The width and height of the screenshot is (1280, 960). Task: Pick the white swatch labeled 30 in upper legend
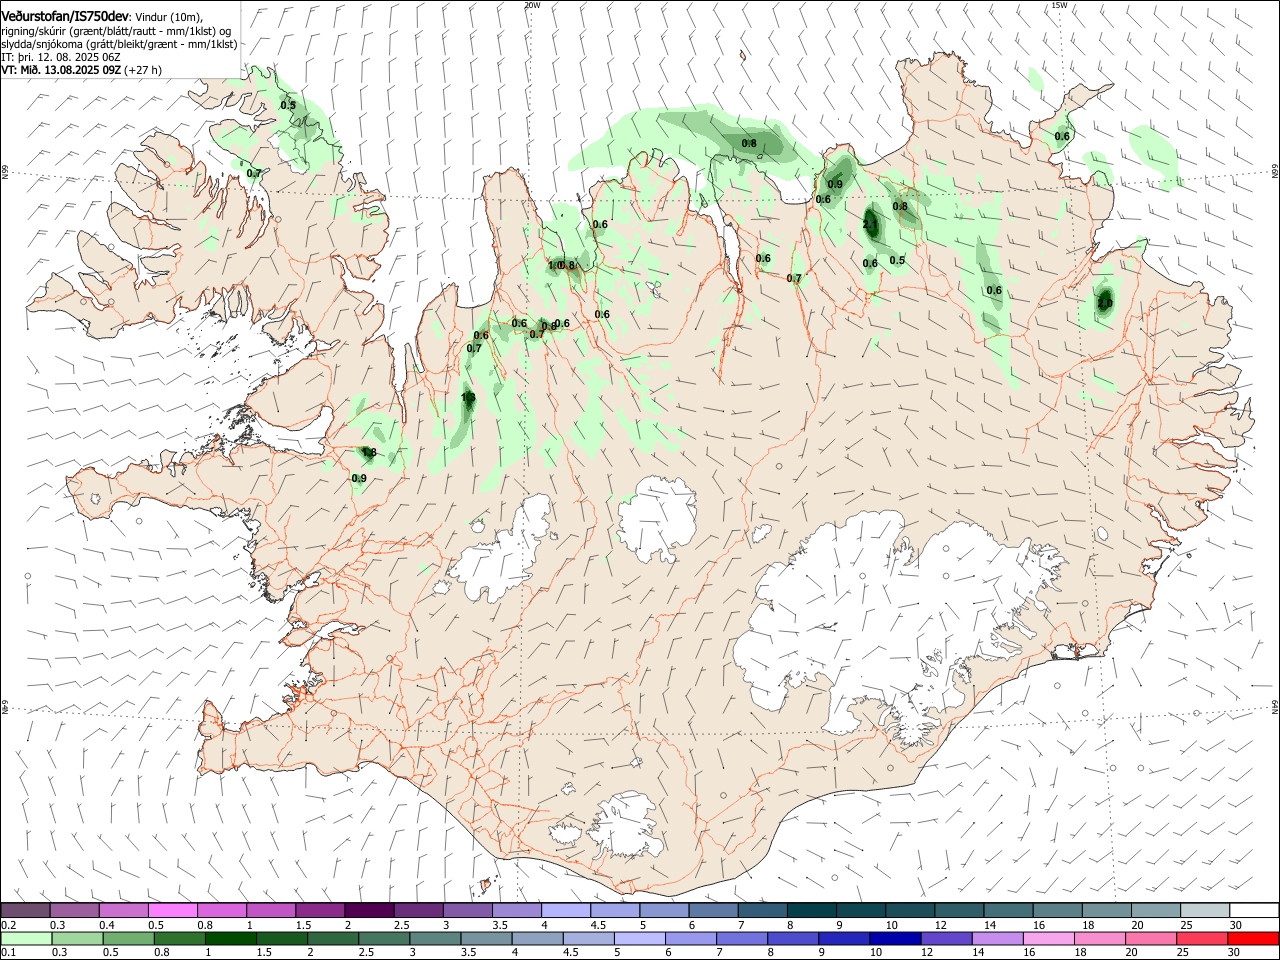tap(1253, 910)
